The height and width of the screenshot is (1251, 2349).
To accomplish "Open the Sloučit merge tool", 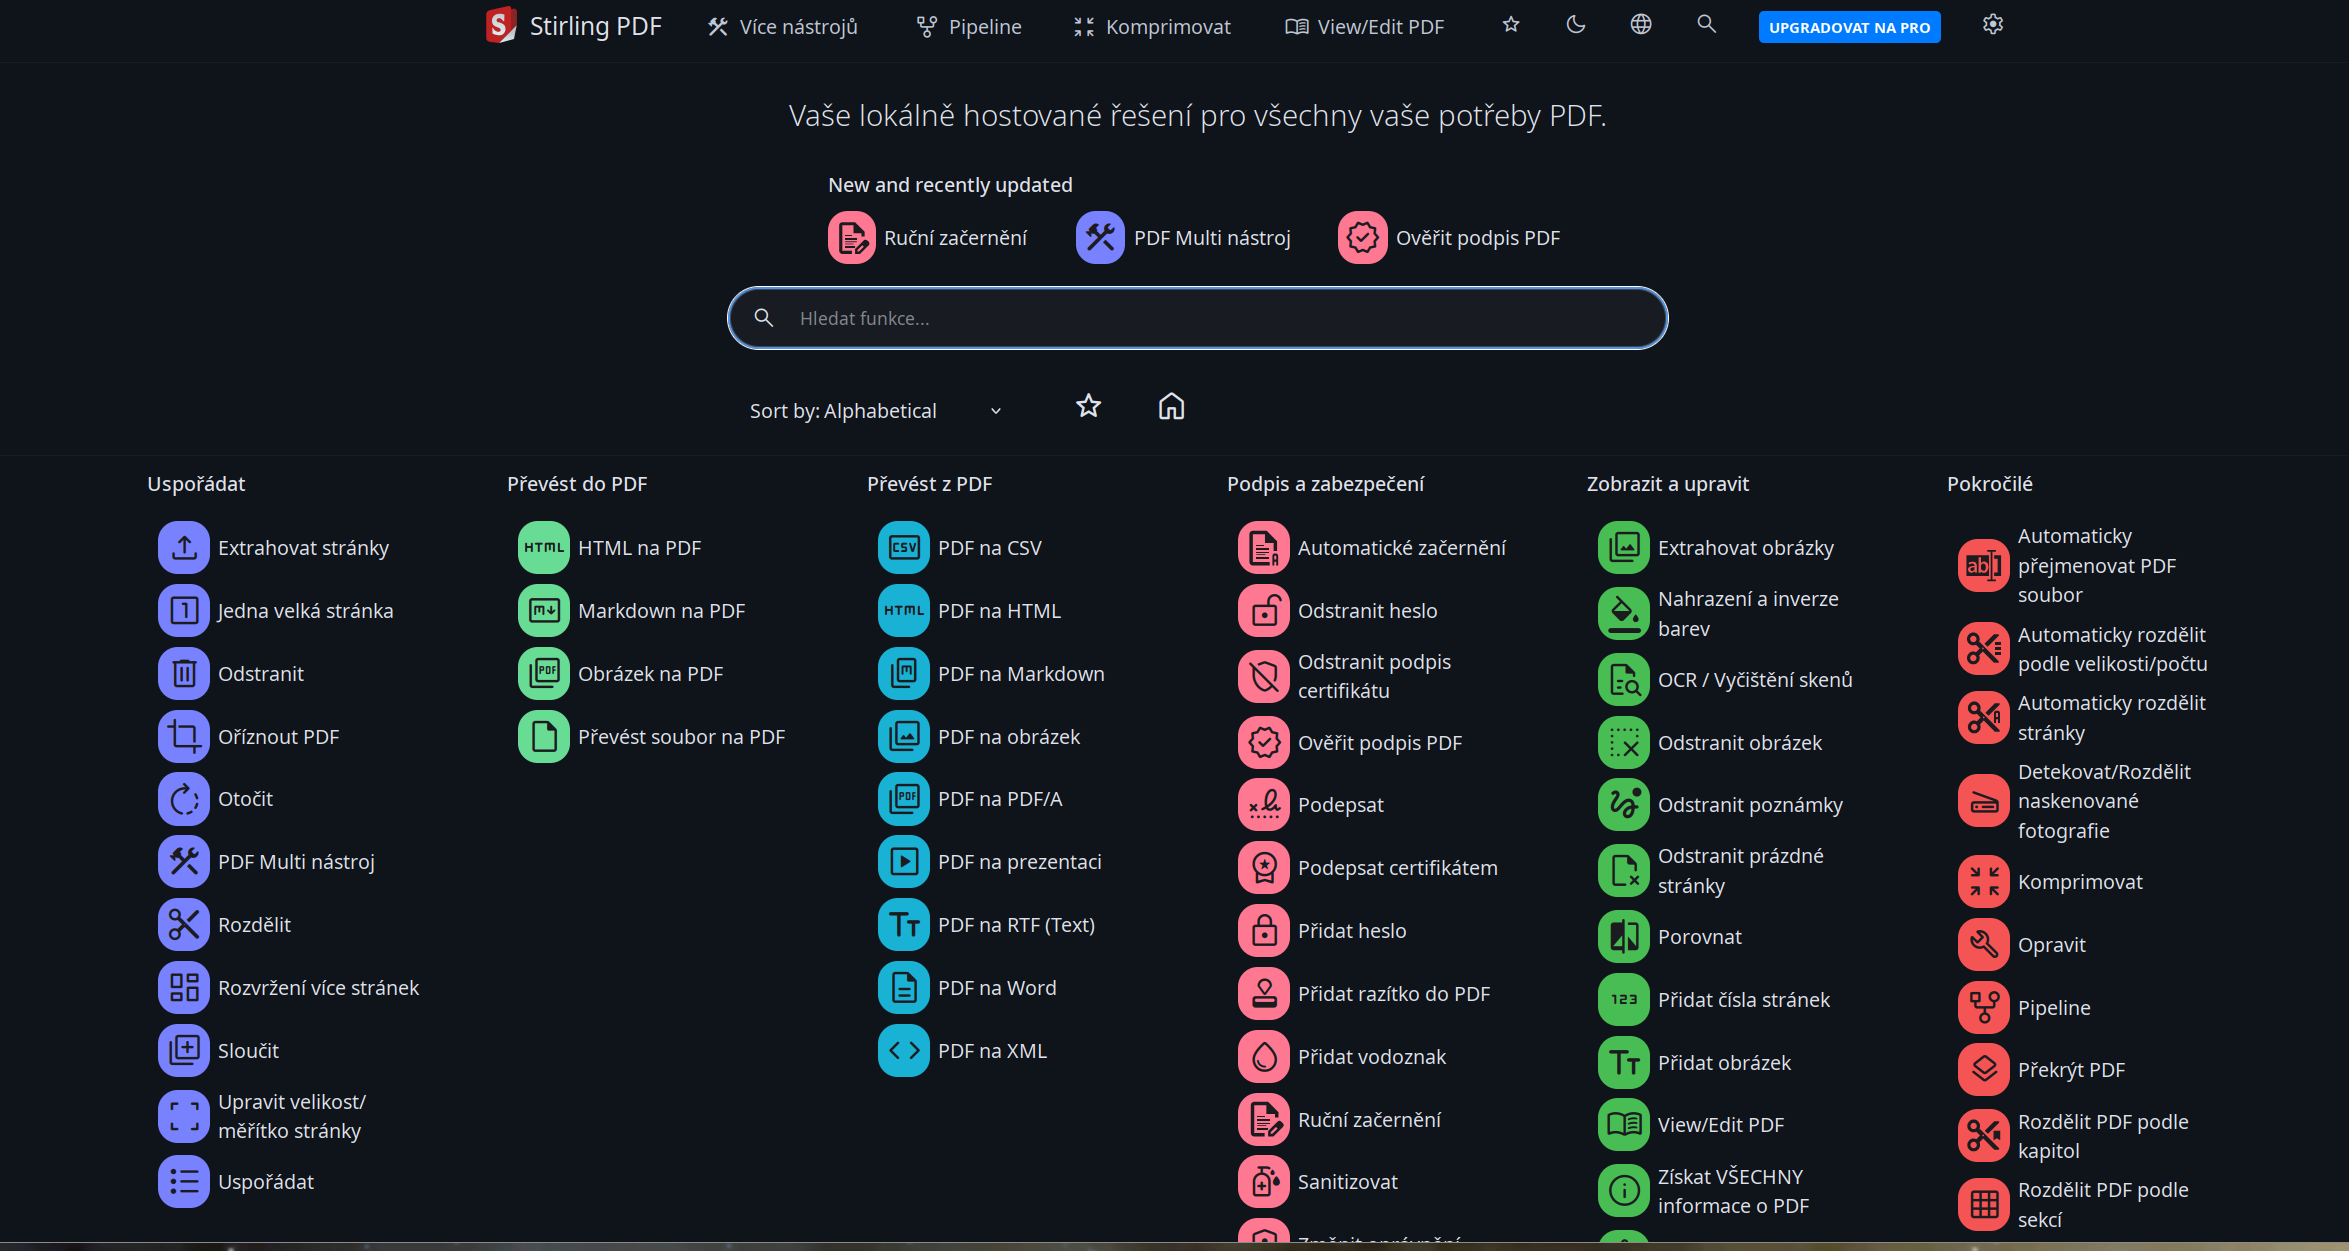I will click(248, 1050).
